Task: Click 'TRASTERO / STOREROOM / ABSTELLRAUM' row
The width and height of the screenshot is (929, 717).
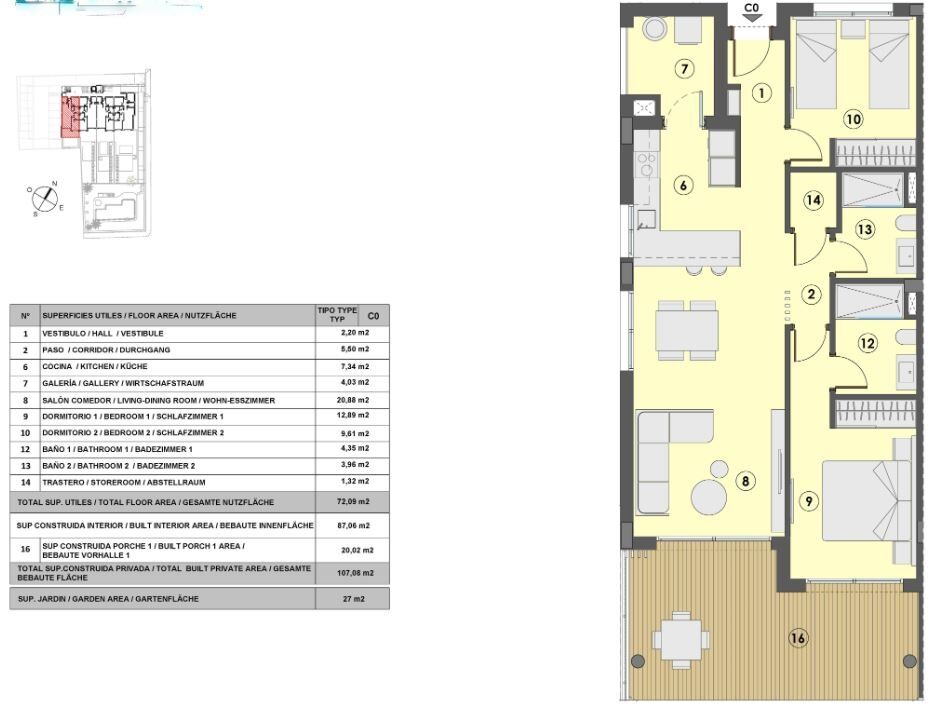Action: [x=199, y=482]
